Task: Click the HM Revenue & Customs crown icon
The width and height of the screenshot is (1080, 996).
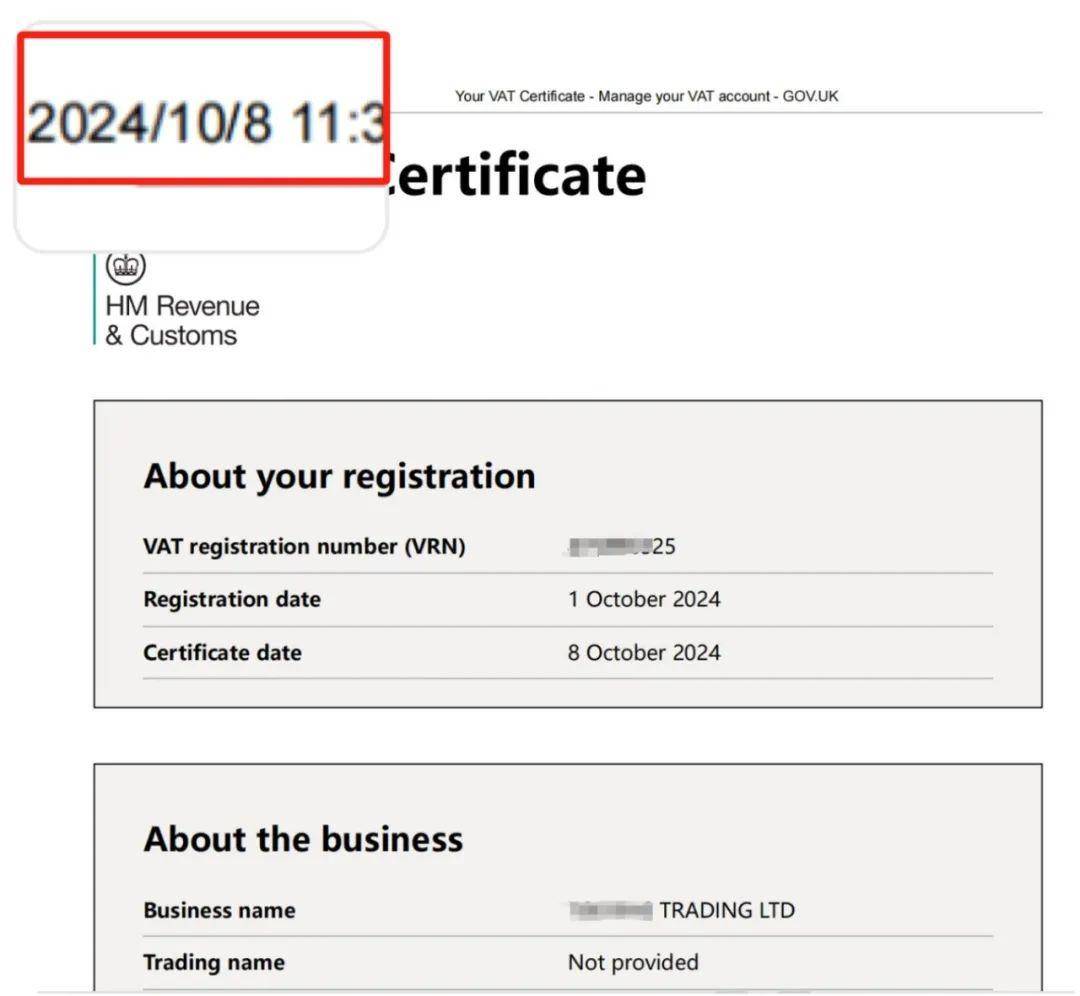Action: click(125, 267)
